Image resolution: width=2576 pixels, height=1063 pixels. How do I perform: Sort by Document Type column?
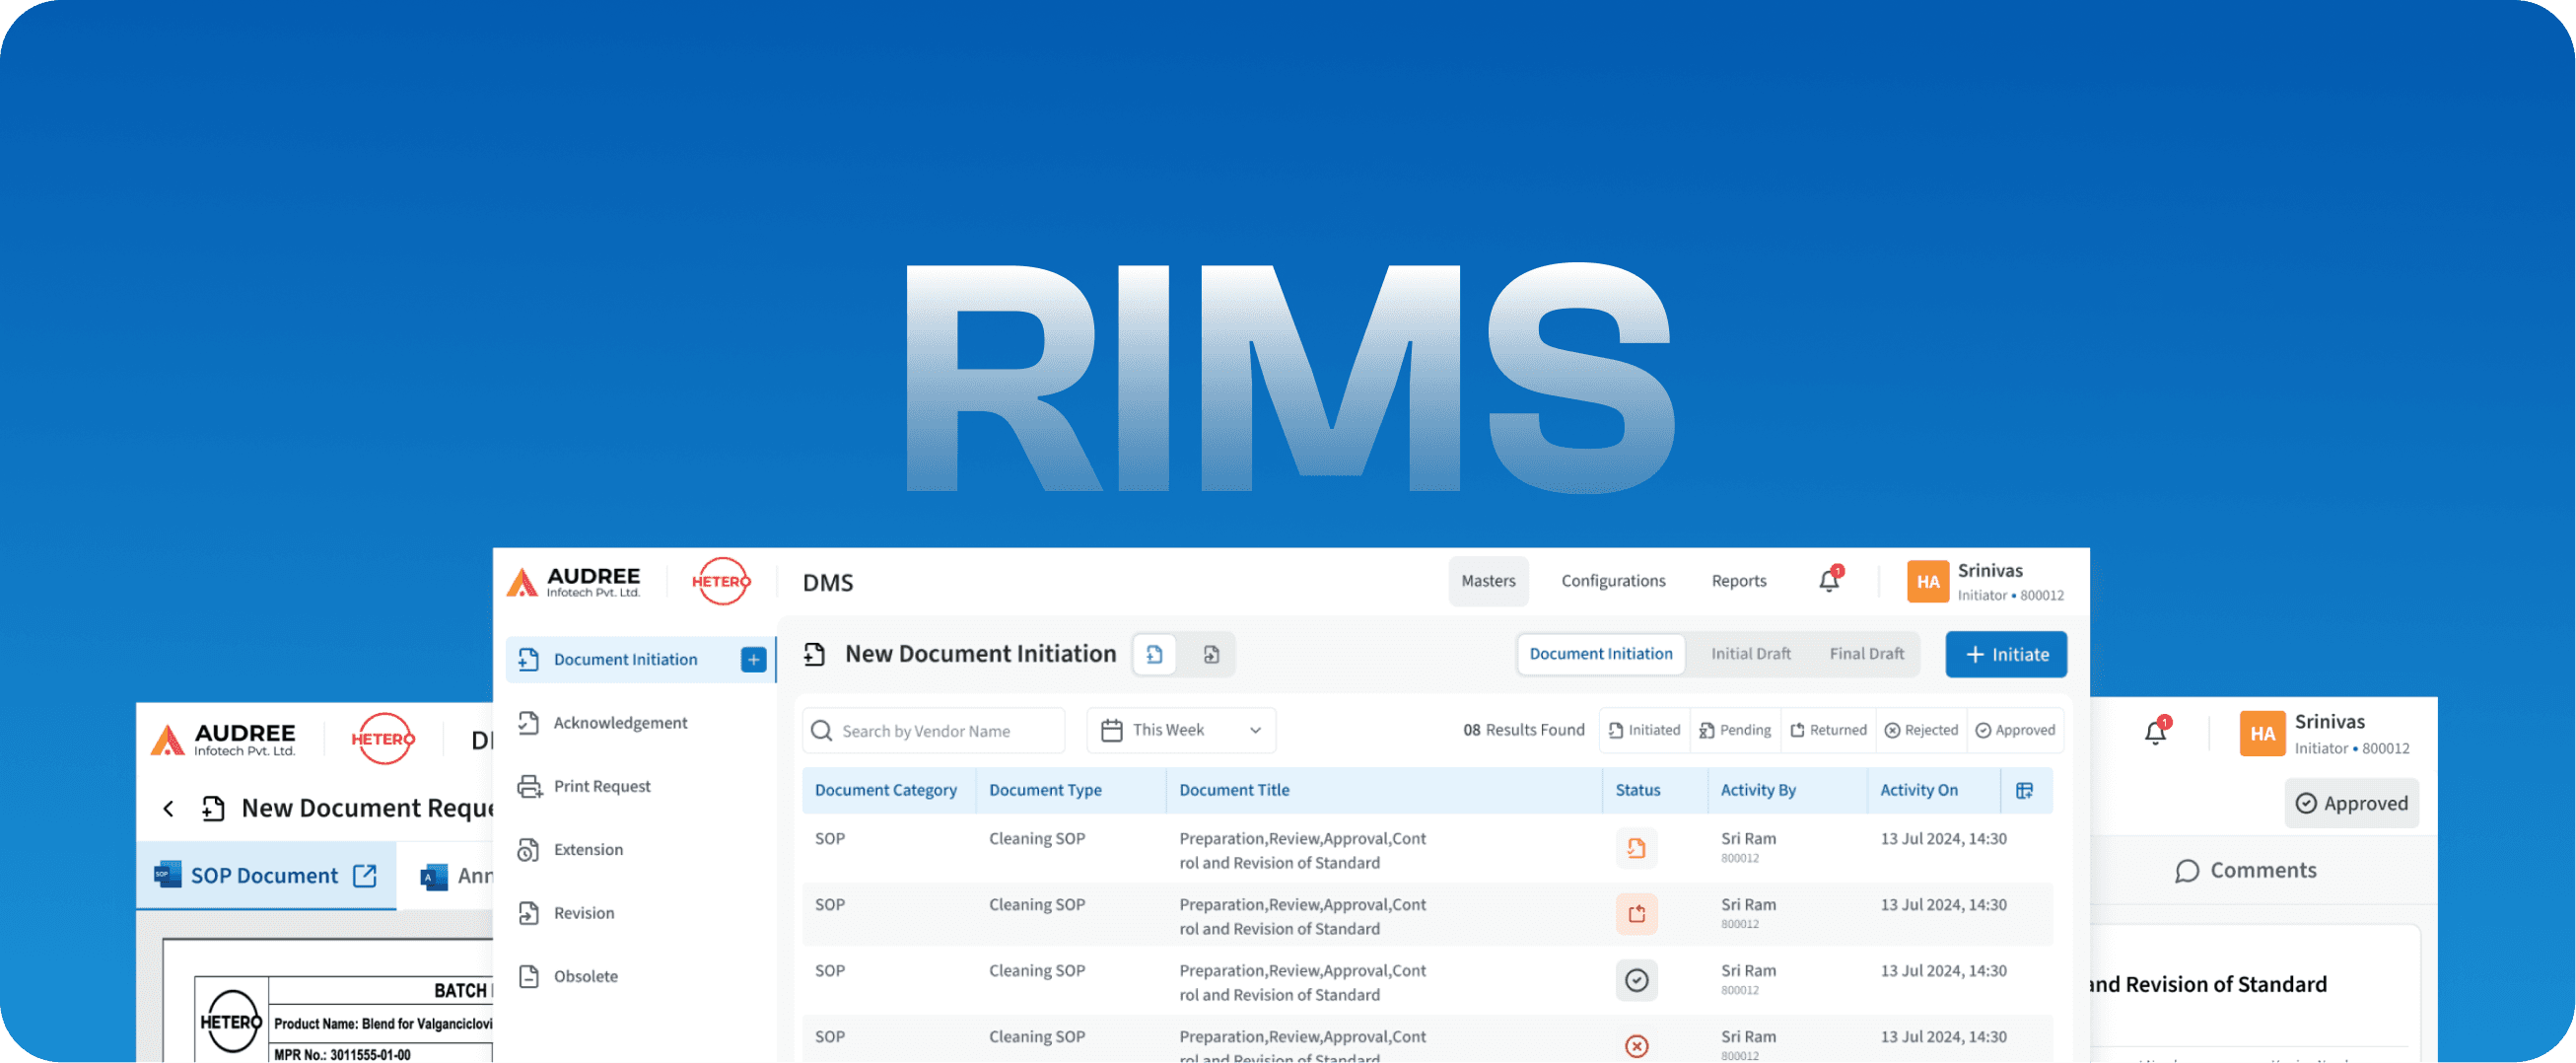1045,790
